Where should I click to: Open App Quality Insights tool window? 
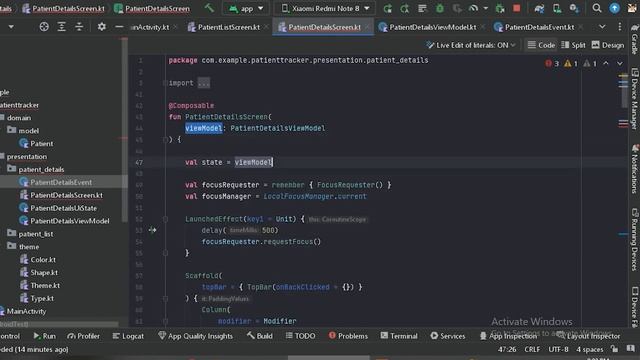tap(195, 336)
